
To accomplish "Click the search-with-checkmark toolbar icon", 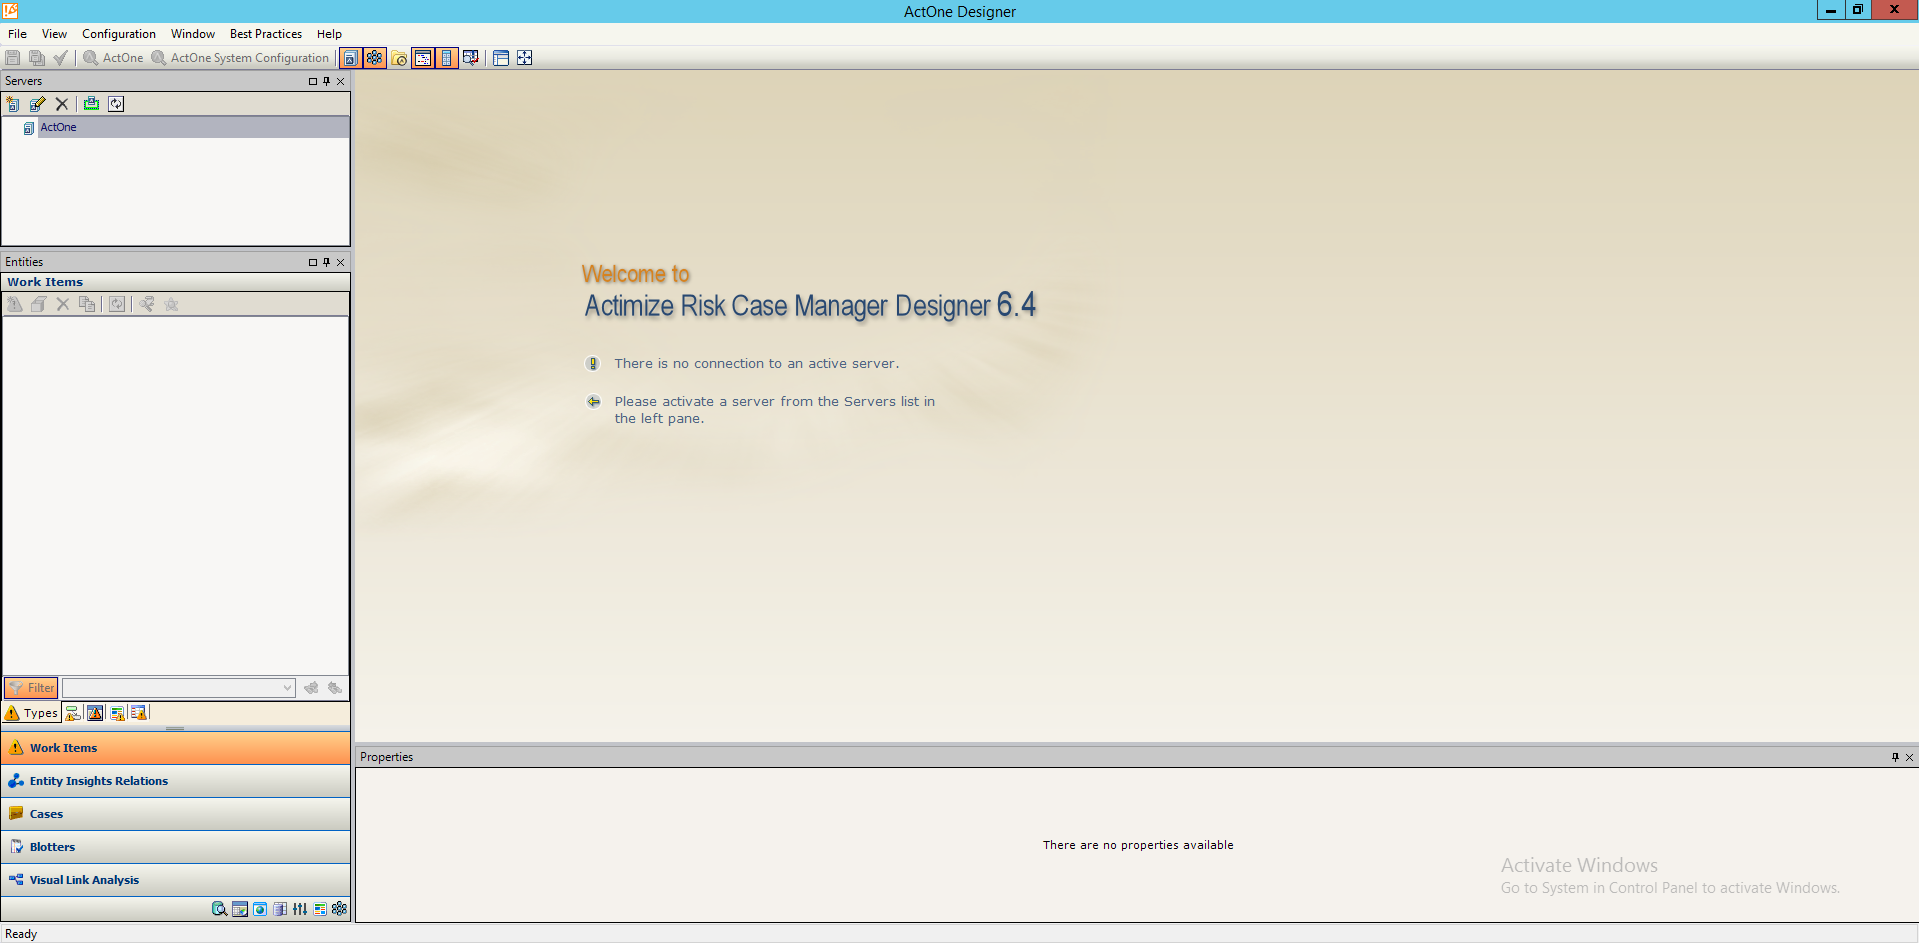I will click(471, 58).
